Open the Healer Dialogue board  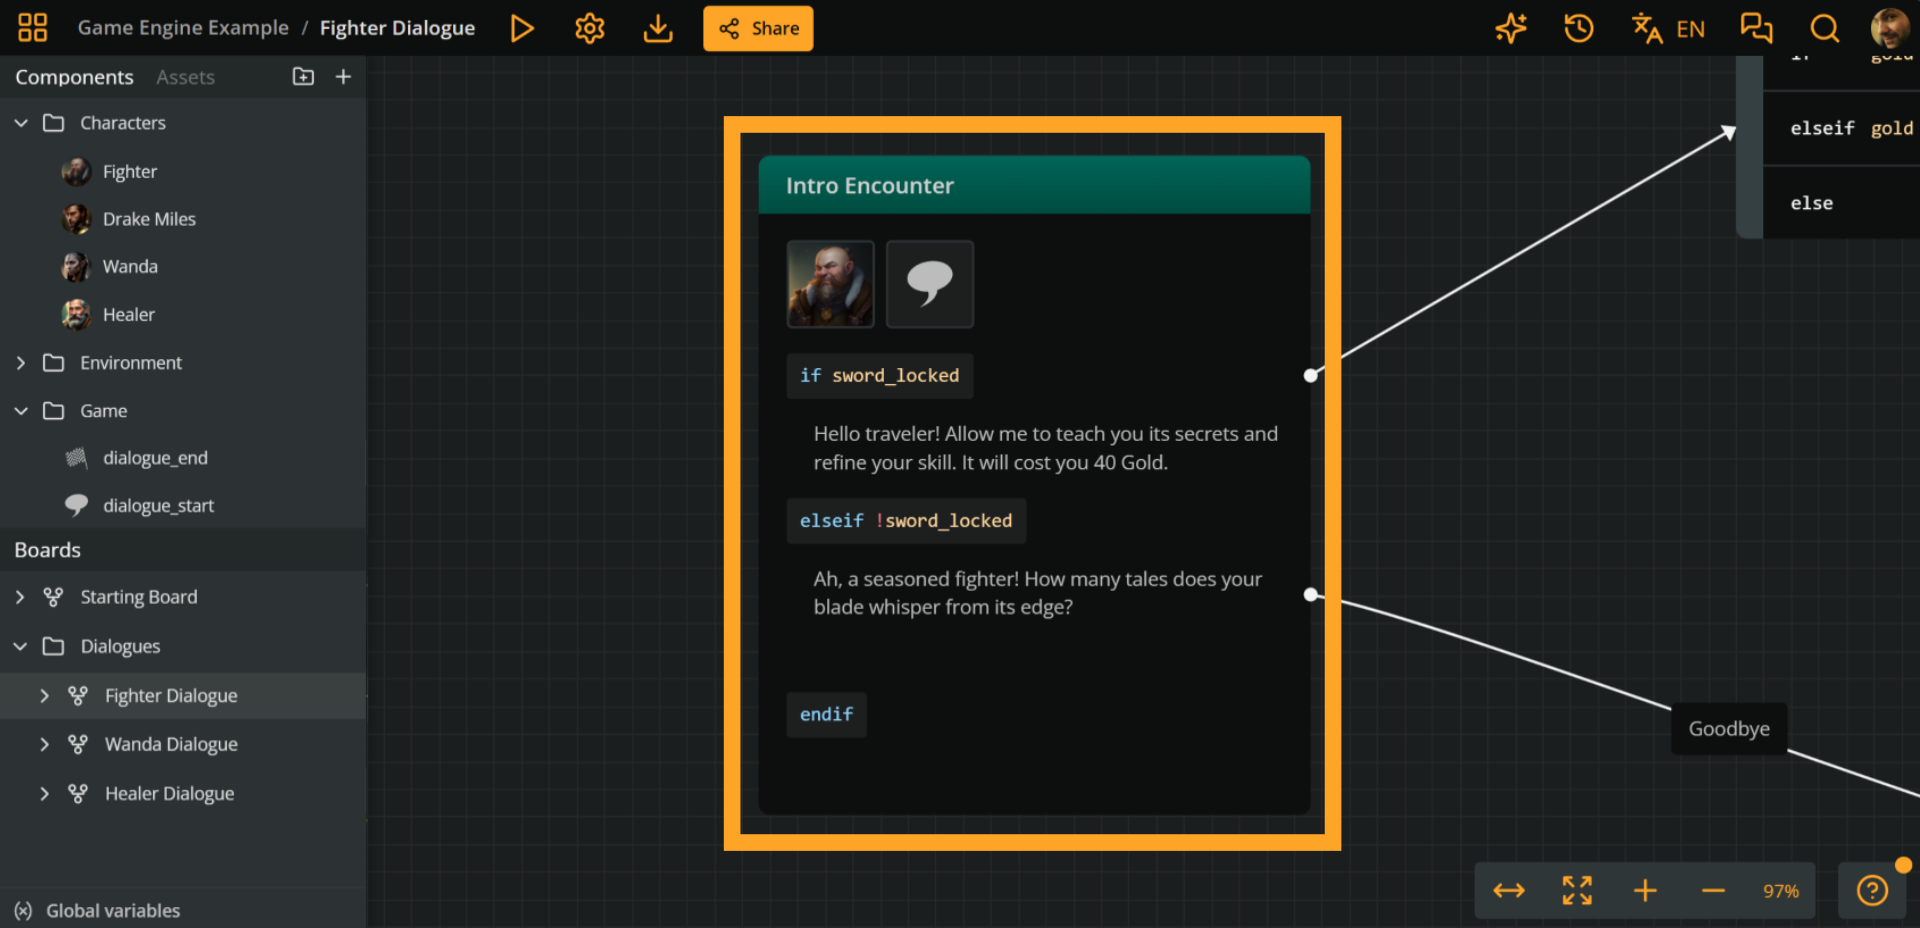tap(170, 794)
